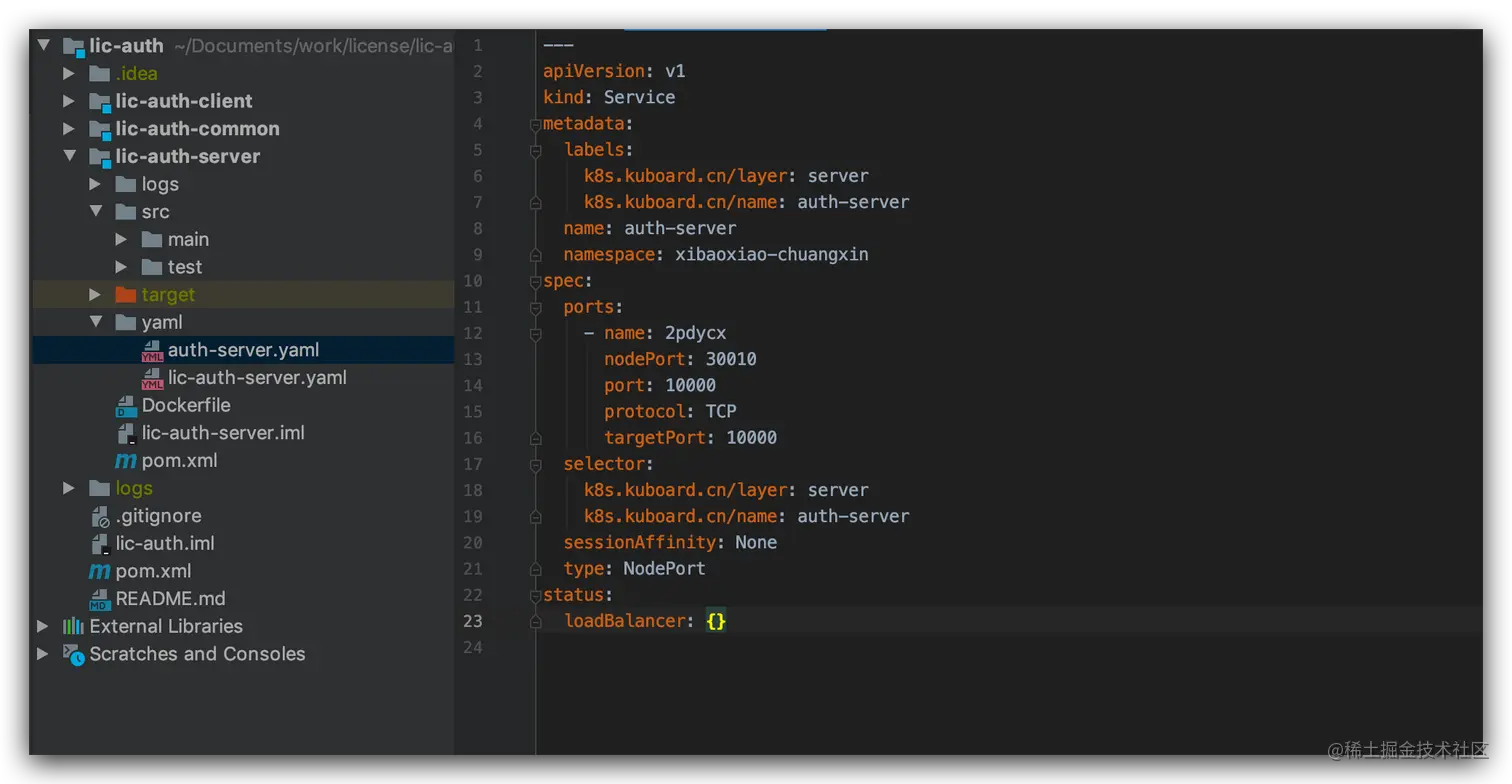Fold the labels block at line 5
1512x784 pixels.
click(536, 150)
